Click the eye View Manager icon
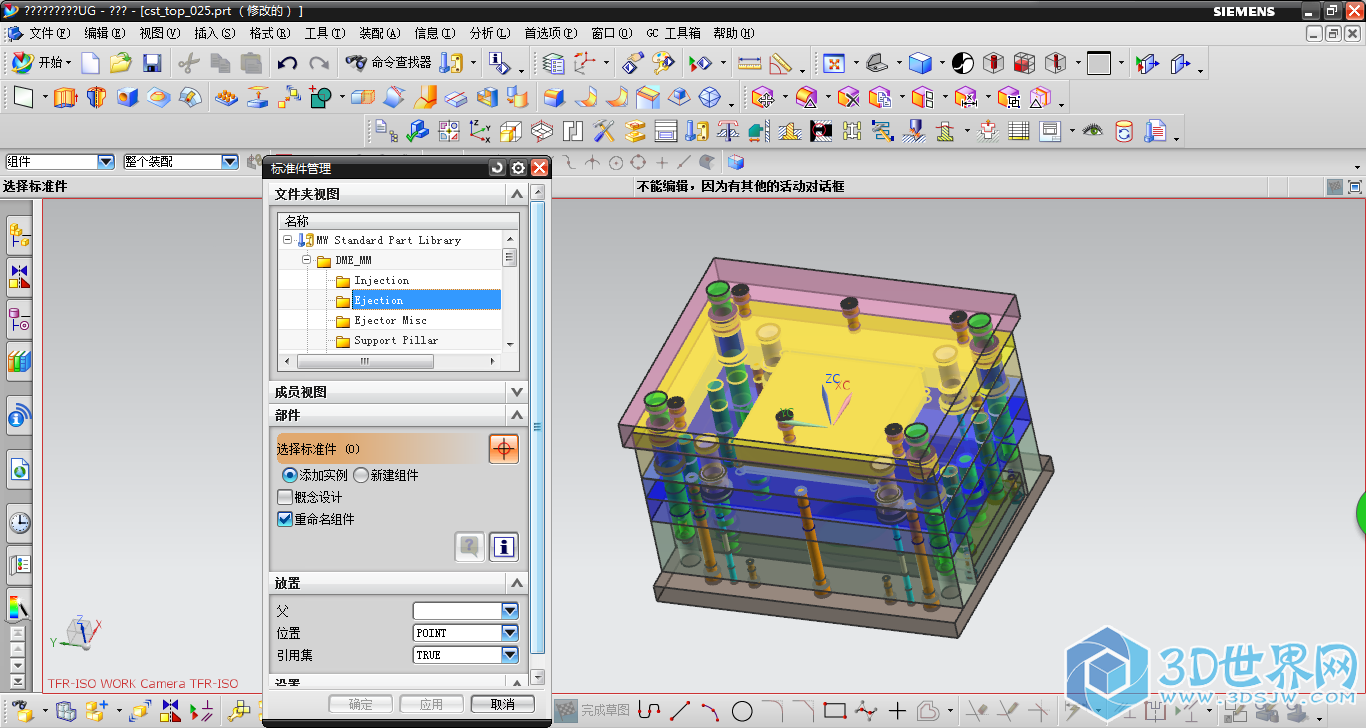This screenshot has width=1366, height=728. (1093, 130)
